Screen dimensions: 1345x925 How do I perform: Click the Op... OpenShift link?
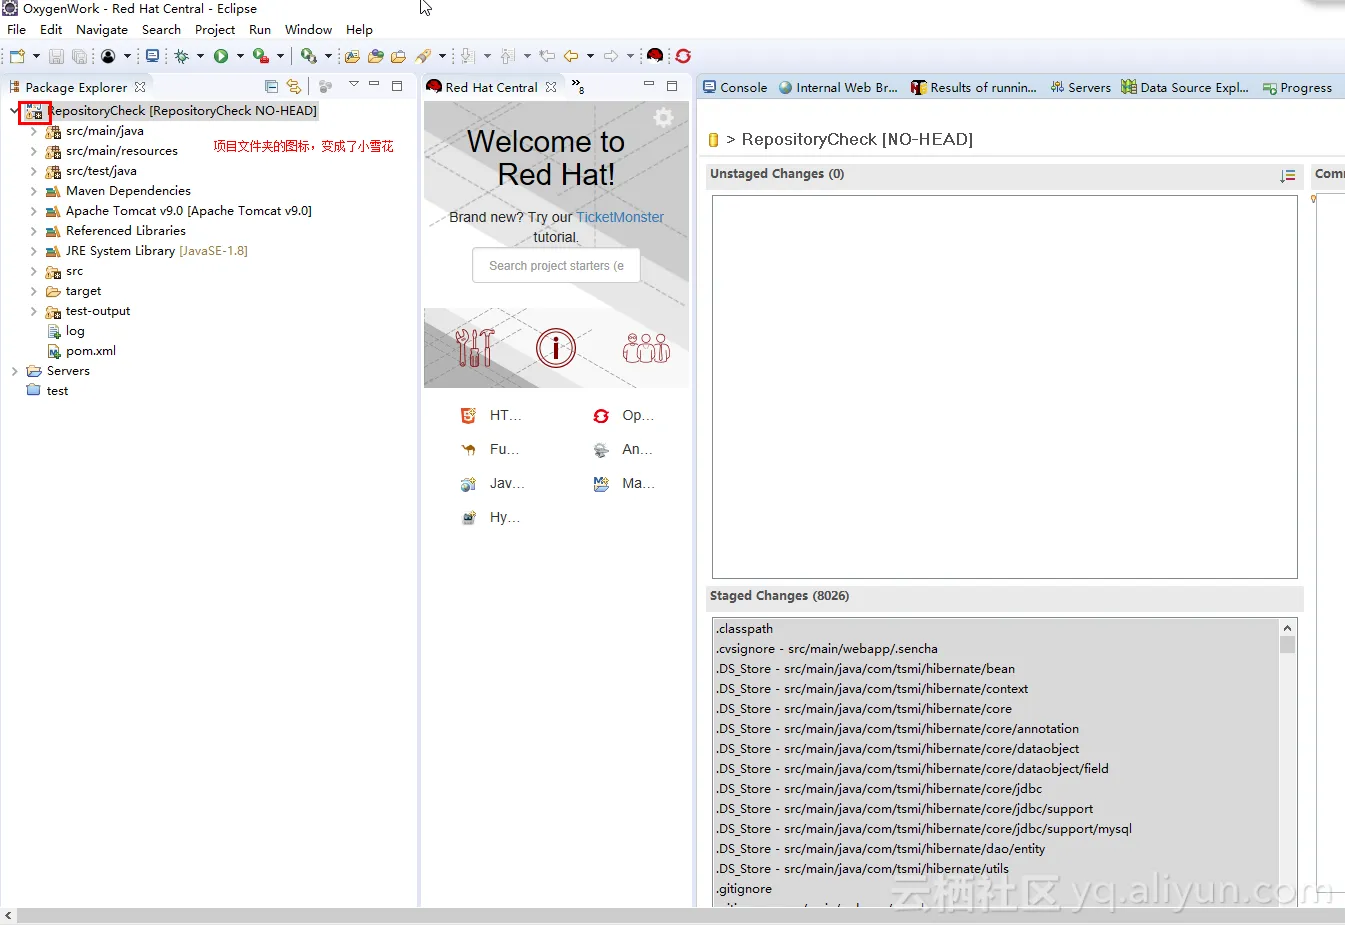click(624, 415)
